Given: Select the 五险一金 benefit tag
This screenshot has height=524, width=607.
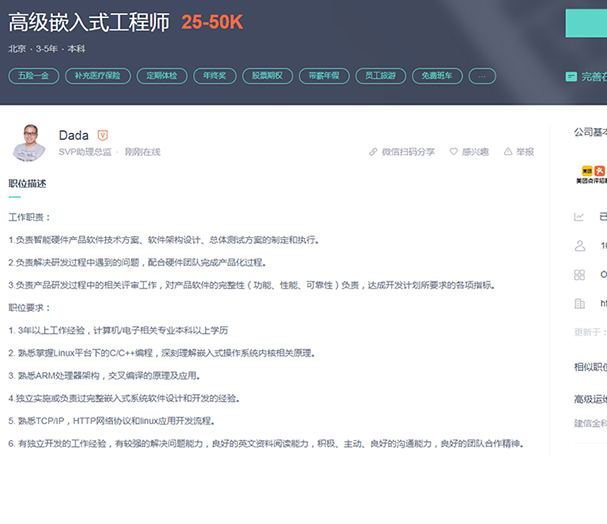Looking at the screenshot, I should (x=33, y=75).
